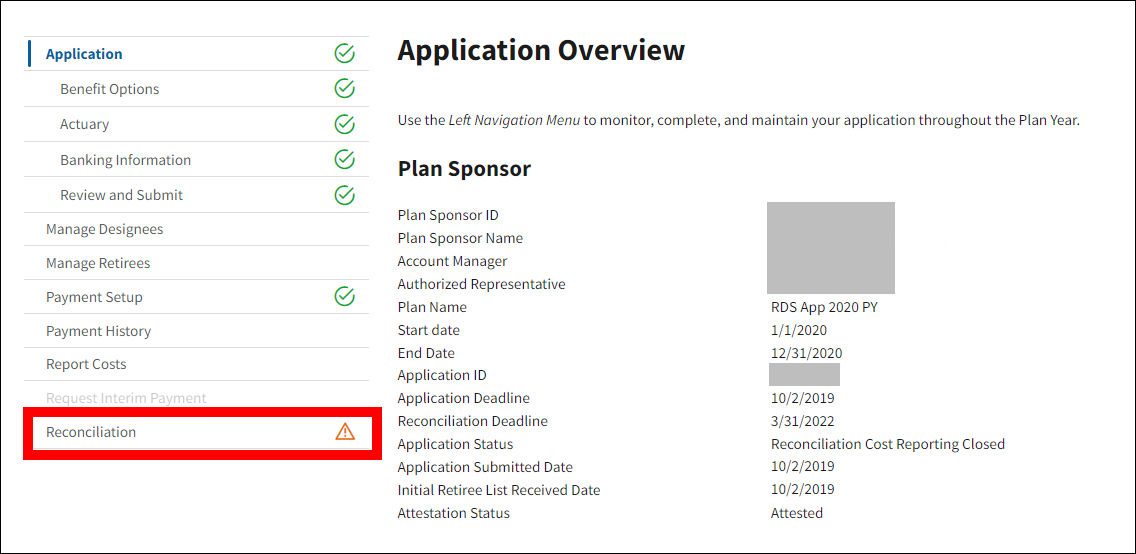Open the Actuary page
The width and height of the screenshot is (1136, 554).
[85, 124]
